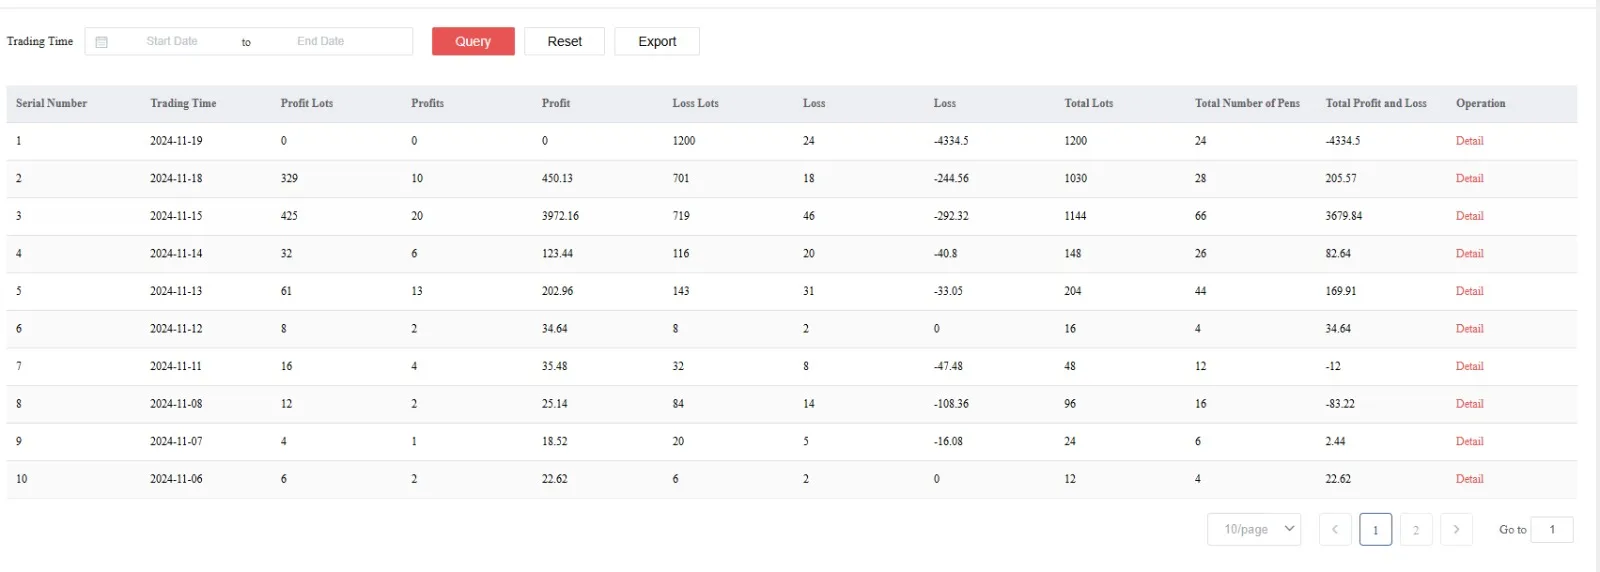The height and width of the screenshot is (572, 1600).
Task: Export the trading data
Action: coord(657,42)
